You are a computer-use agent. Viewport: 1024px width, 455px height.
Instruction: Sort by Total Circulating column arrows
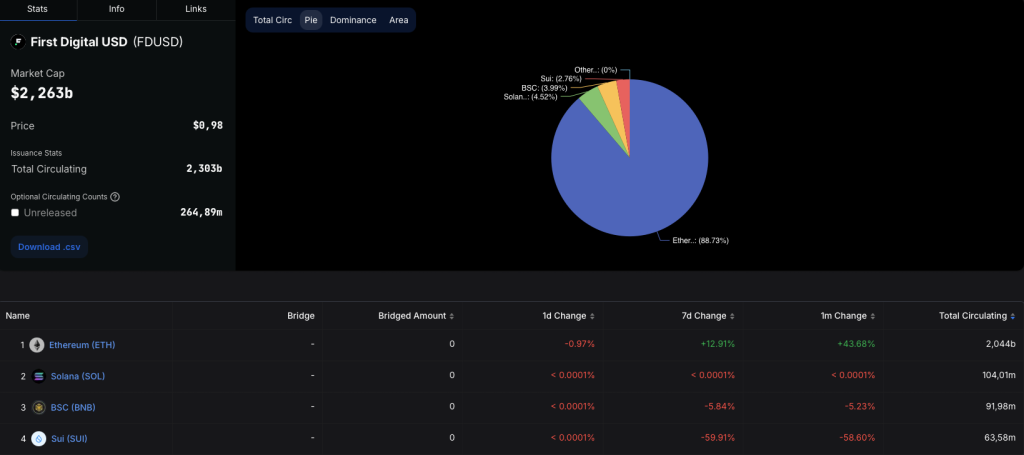1013,316
